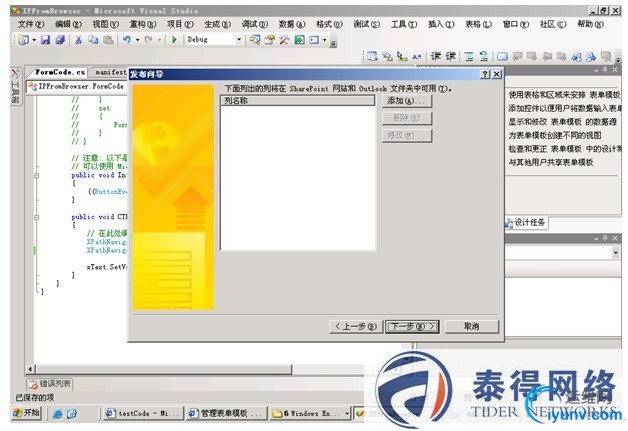Viewport: 628px width, 431px height.
Task: Switch to the FormCode.cs tab
Action: click(59, 72)
